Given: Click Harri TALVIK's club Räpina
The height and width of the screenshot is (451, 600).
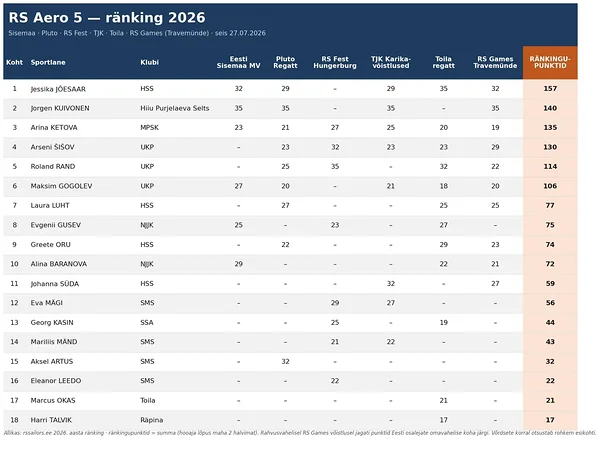Looking at the screenshot, I should coord(152,420).
